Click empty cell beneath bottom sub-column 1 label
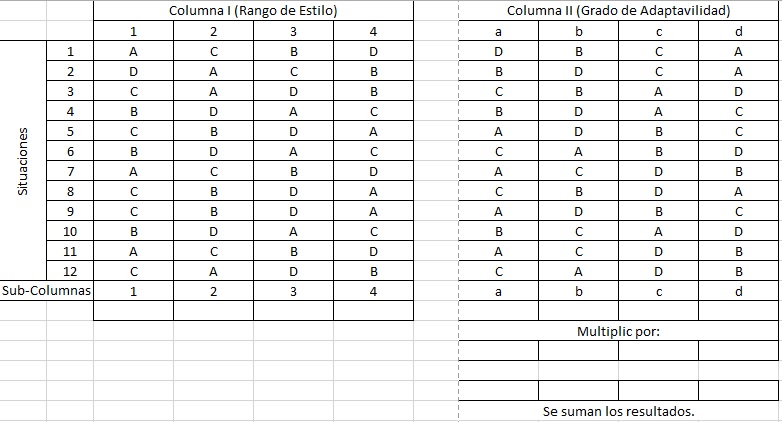Viewport: 782px width, 422px height. (133, 311)
